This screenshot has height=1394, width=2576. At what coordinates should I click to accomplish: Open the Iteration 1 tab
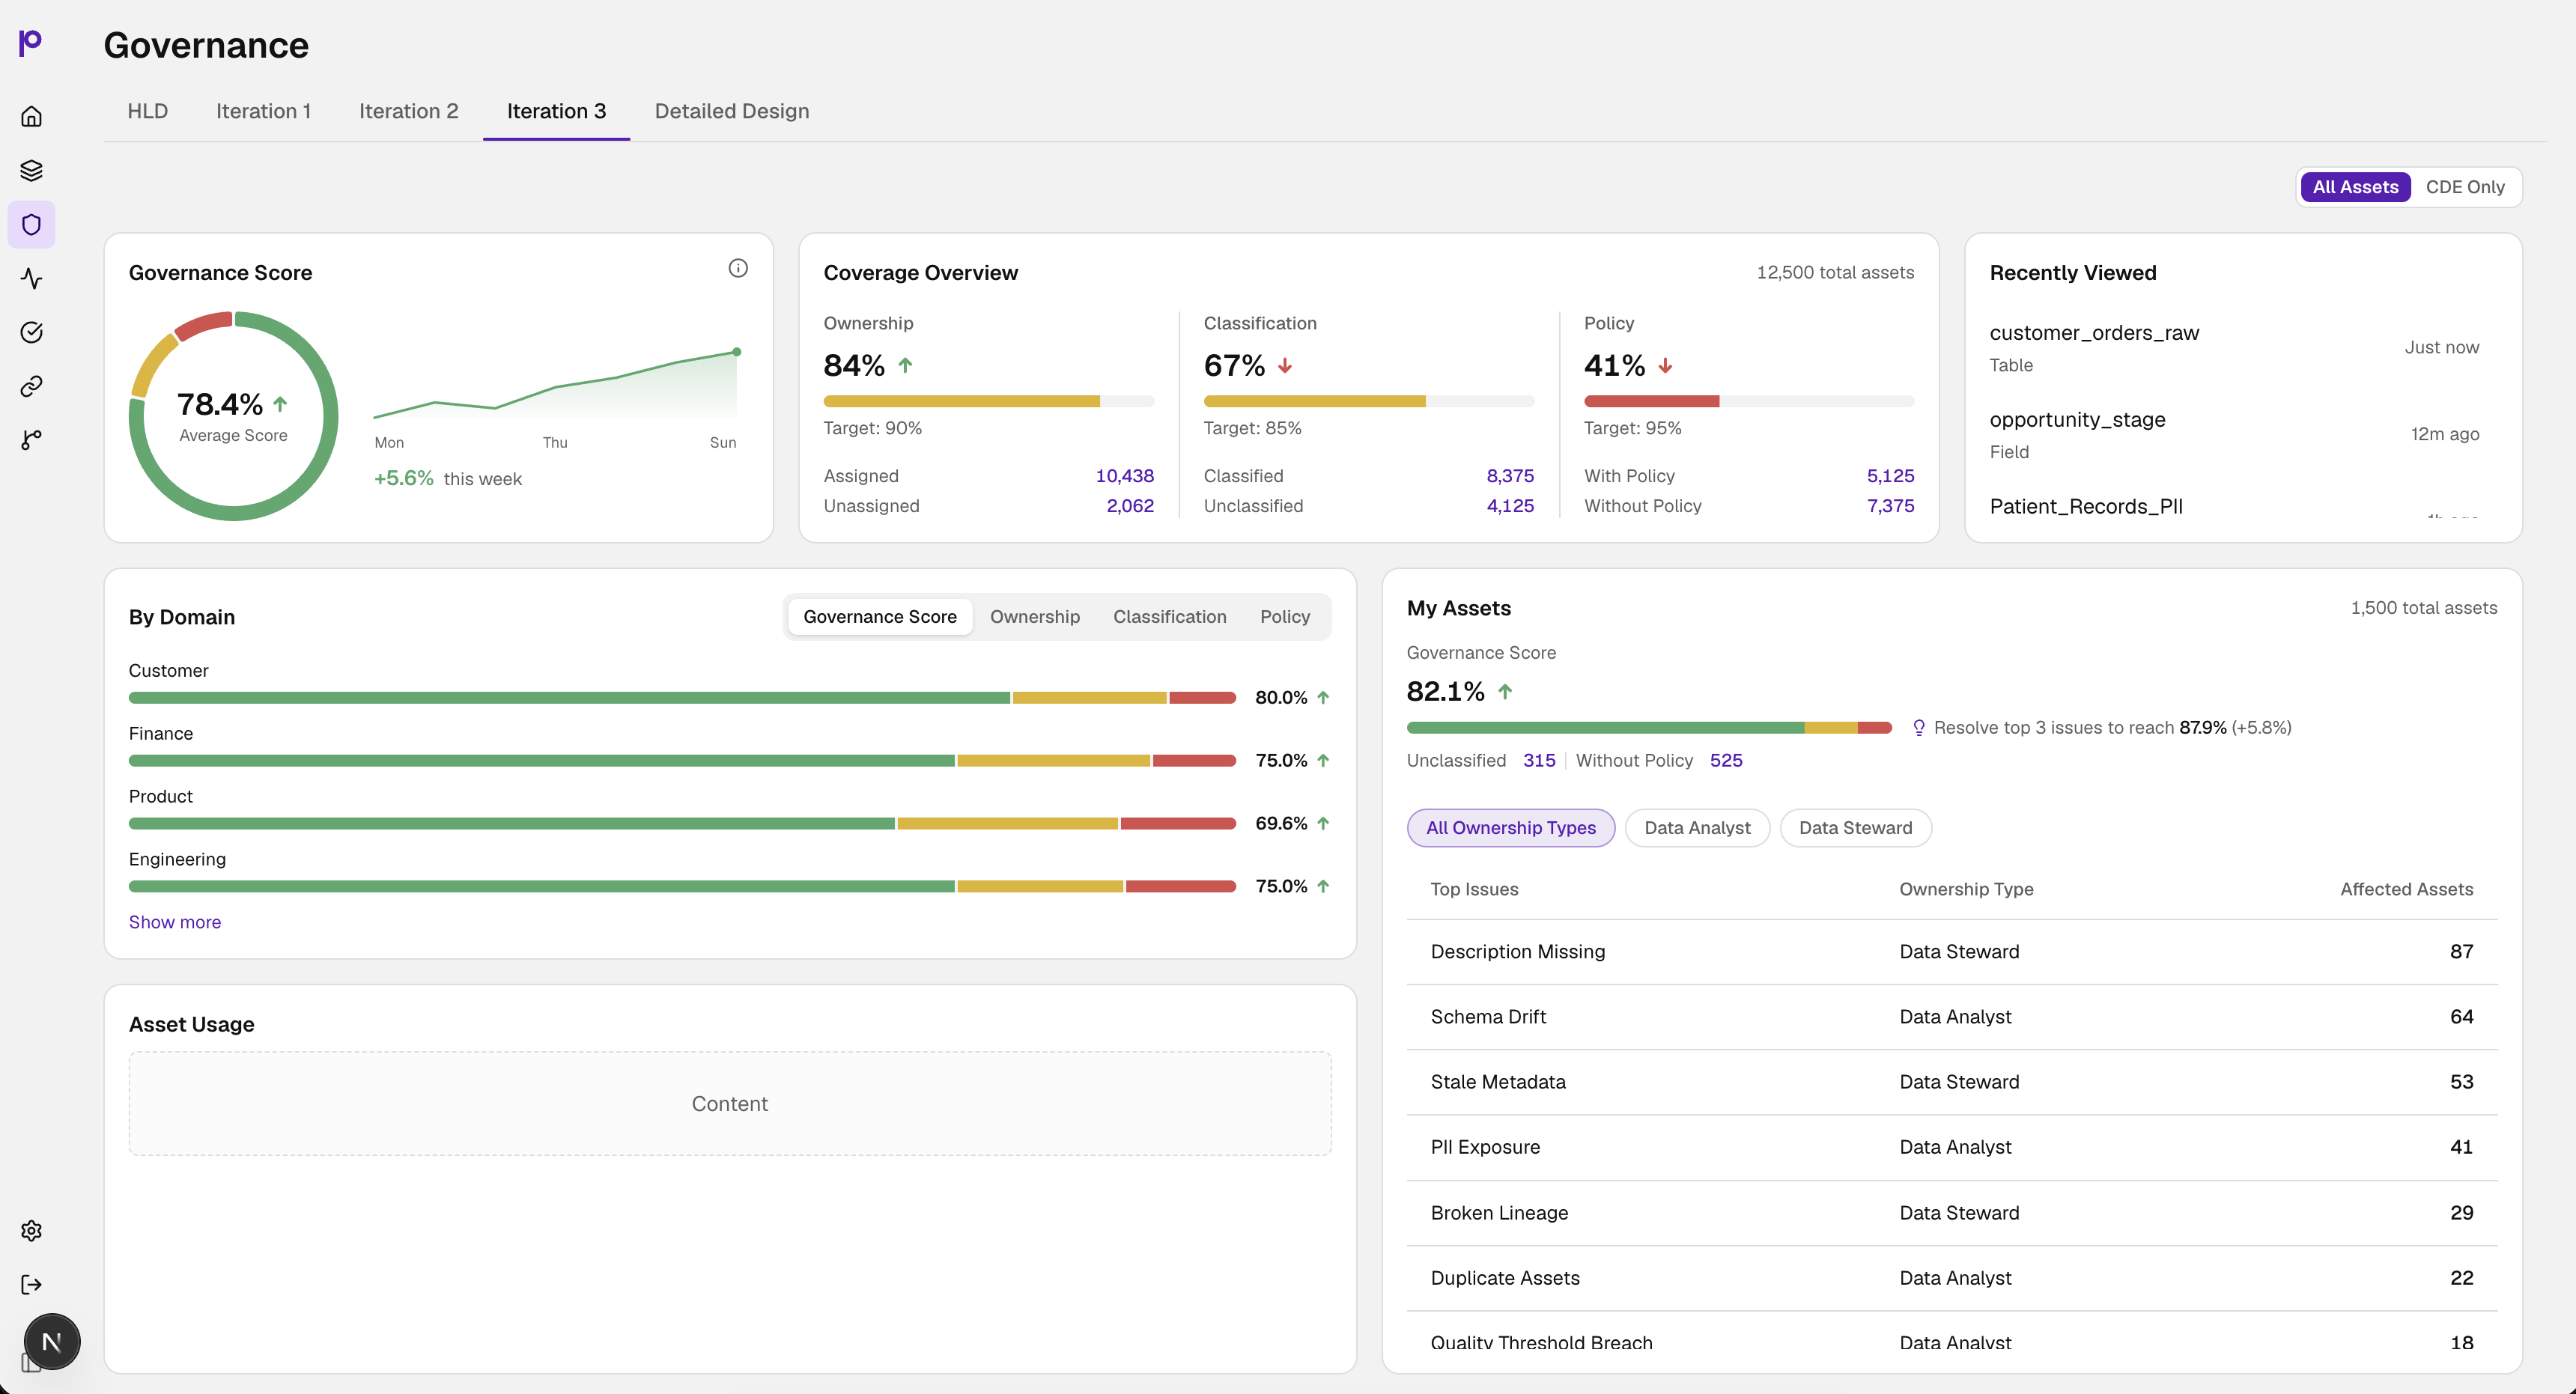pyautogui.click(x=263, y=111)
